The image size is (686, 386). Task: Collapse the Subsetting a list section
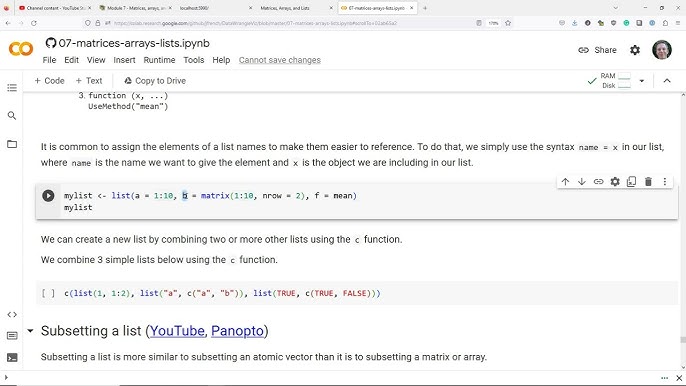[30, 331]
